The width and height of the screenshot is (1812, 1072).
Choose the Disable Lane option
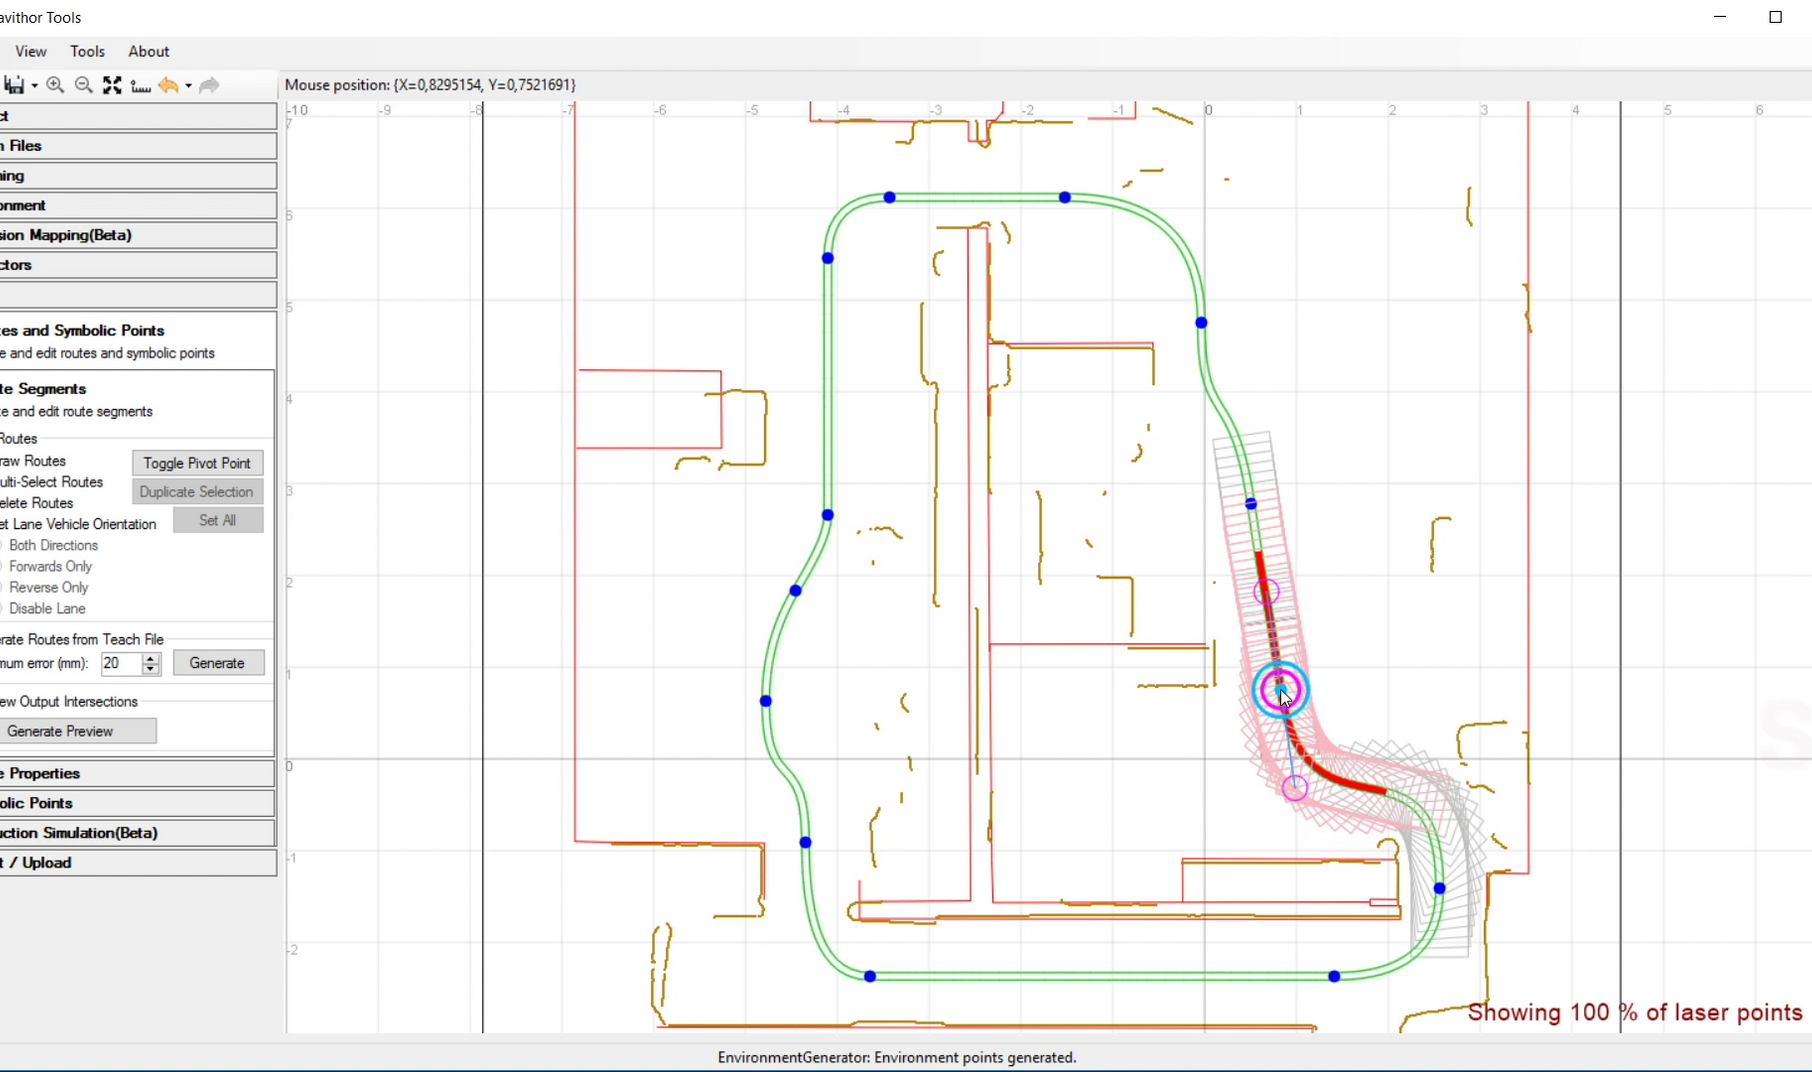coord(47,608)
